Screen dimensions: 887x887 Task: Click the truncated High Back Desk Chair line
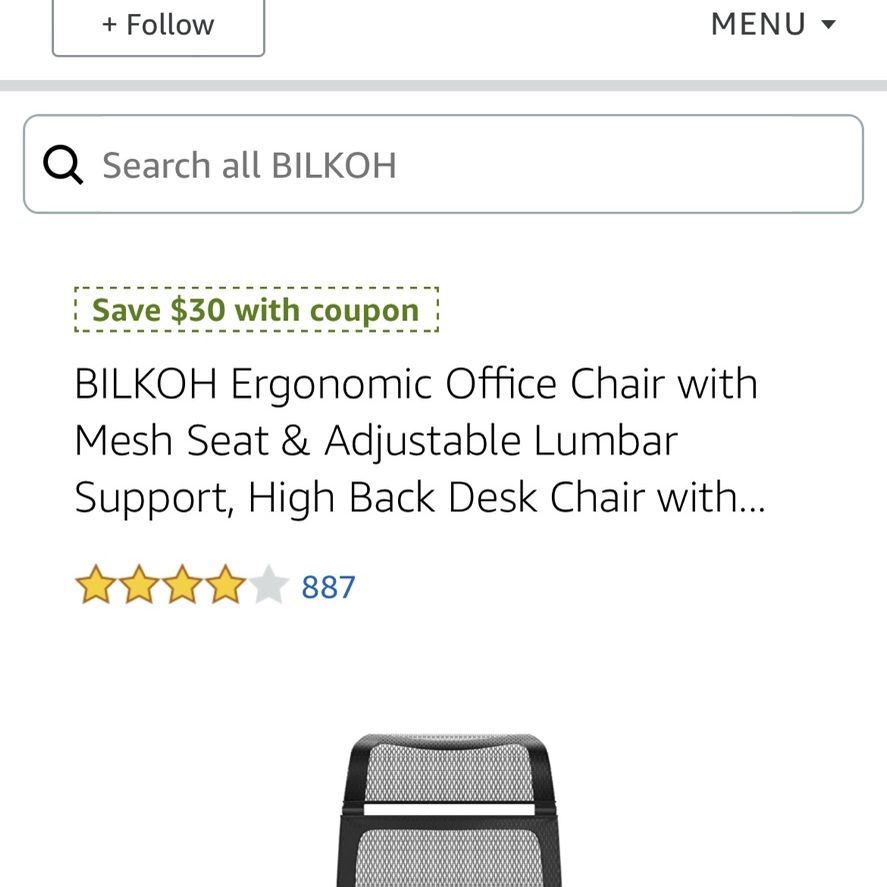(x=420, y=497)
